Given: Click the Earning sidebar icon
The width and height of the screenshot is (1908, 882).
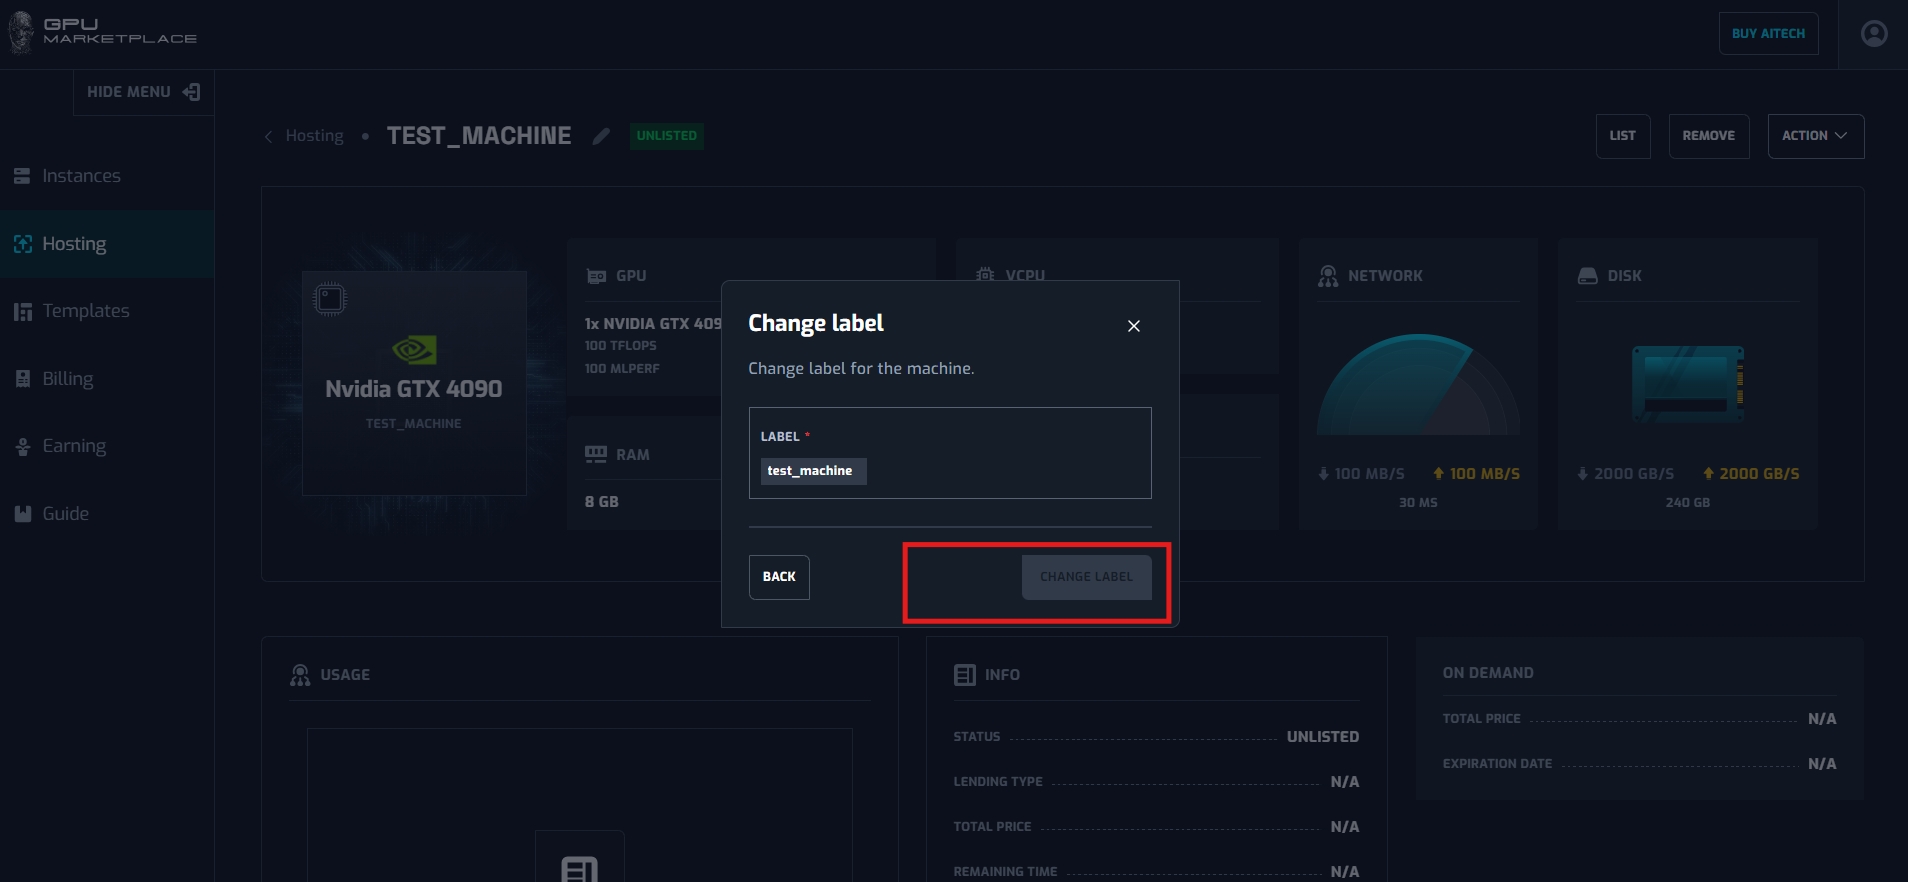Looking at the screenshot, I should [22, 447].
